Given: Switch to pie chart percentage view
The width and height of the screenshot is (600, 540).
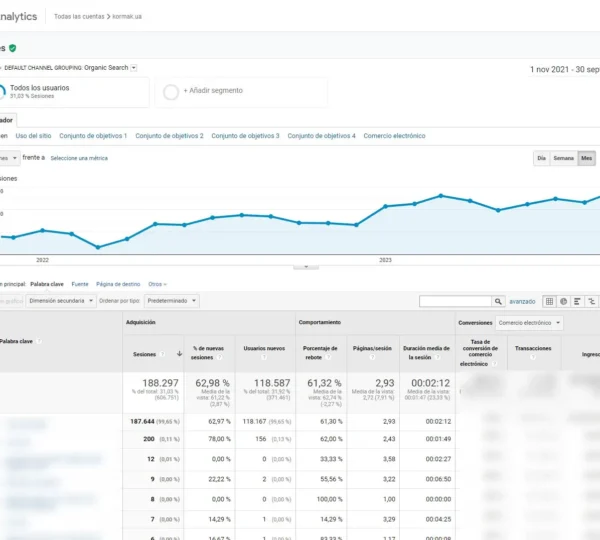Looking at the screenshot, I should pyautogui.click(x=564, y=301).
